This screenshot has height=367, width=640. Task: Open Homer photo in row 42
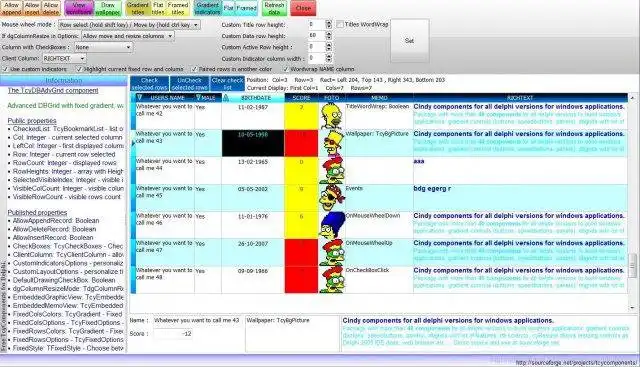click(x=331, y=116)
